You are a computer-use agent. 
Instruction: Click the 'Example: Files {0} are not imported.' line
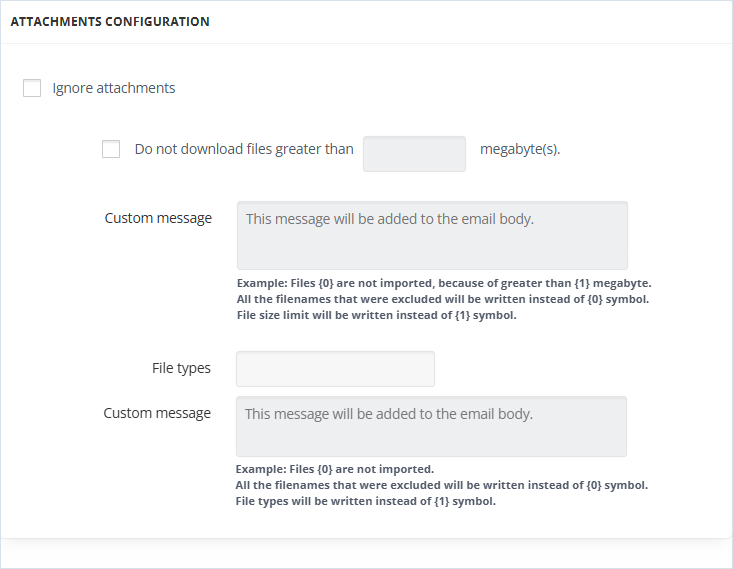coord(335,469)
